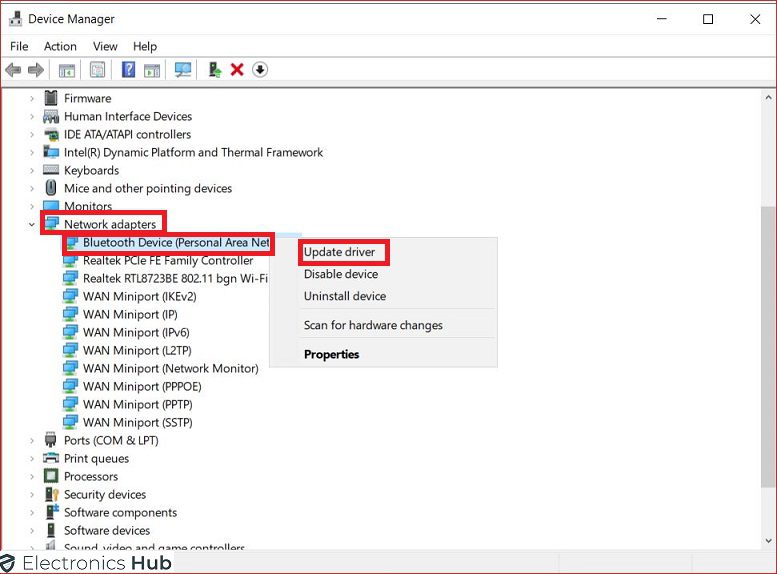Click the Back arrow toolbar icon
Image resolution: width=777 pixels, height=574 pixels.
click(13, 70)
